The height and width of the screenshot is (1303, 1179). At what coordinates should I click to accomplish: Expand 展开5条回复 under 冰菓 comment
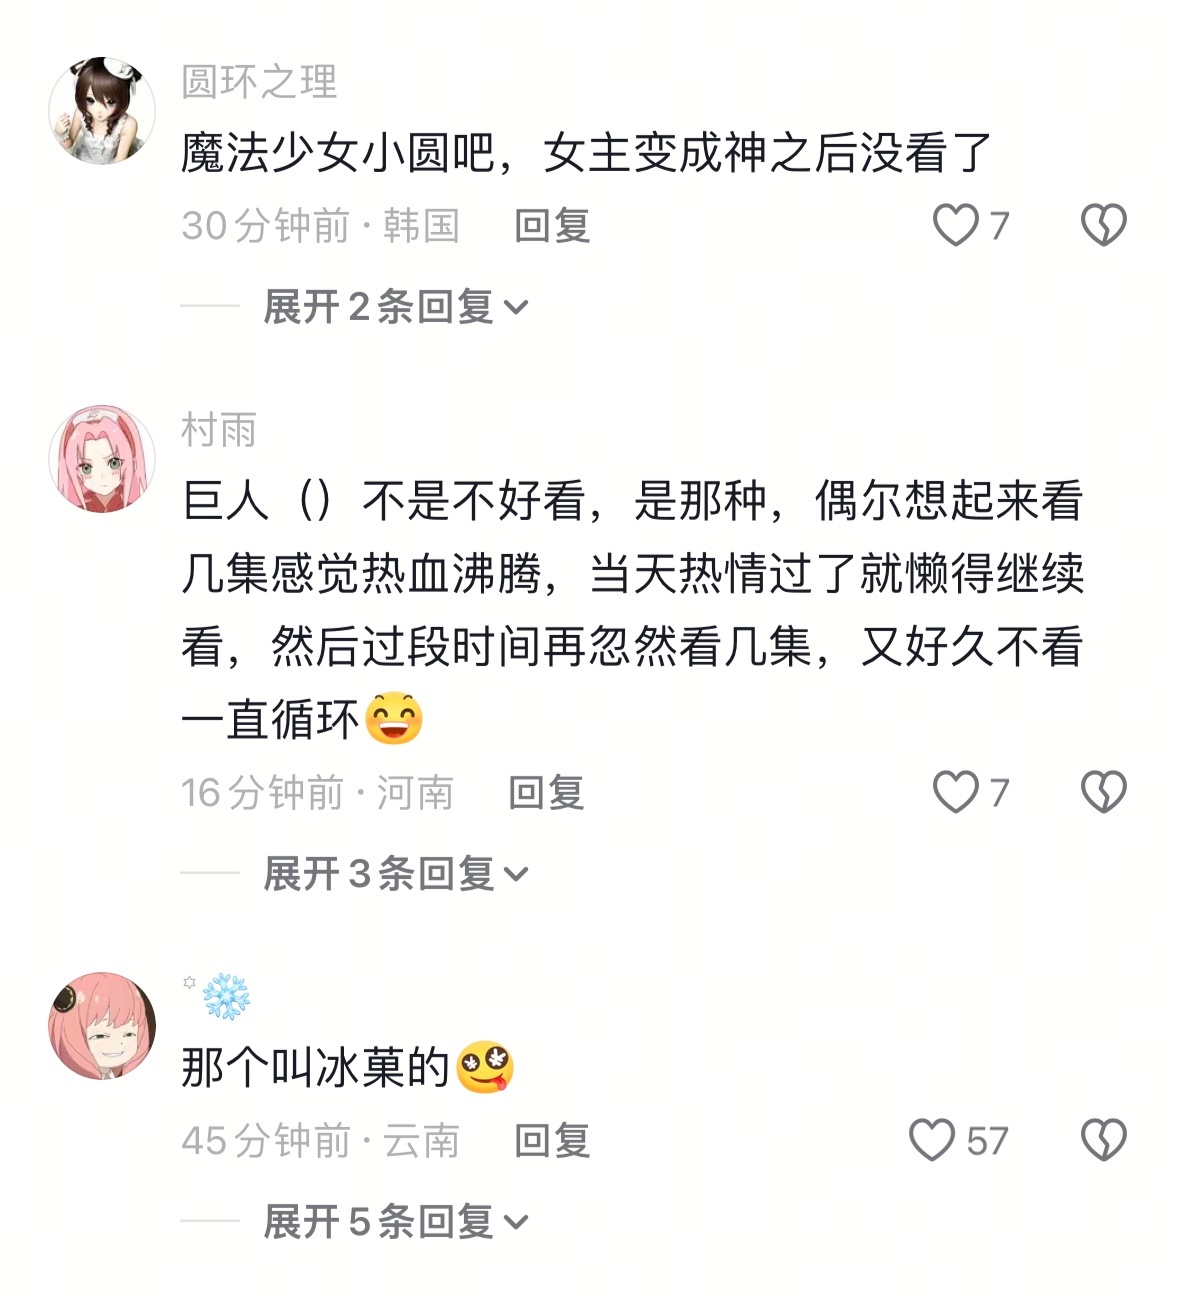coord(395,1221)
